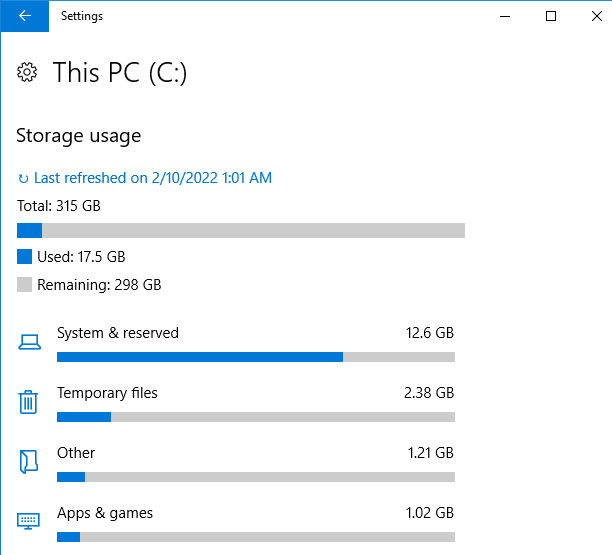Open Apps & games storage category
Viewport: 612px width, 555px height.
click(236, 523)
